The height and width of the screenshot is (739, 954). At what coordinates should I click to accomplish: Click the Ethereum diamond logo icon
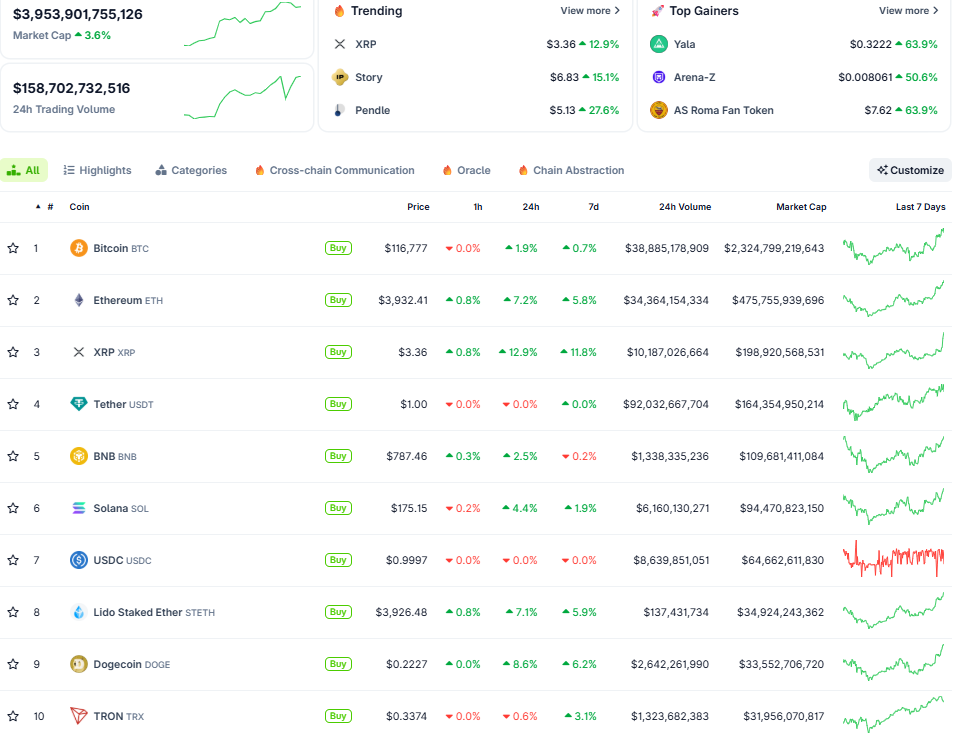pyautogui.click(x=79, y=300)
